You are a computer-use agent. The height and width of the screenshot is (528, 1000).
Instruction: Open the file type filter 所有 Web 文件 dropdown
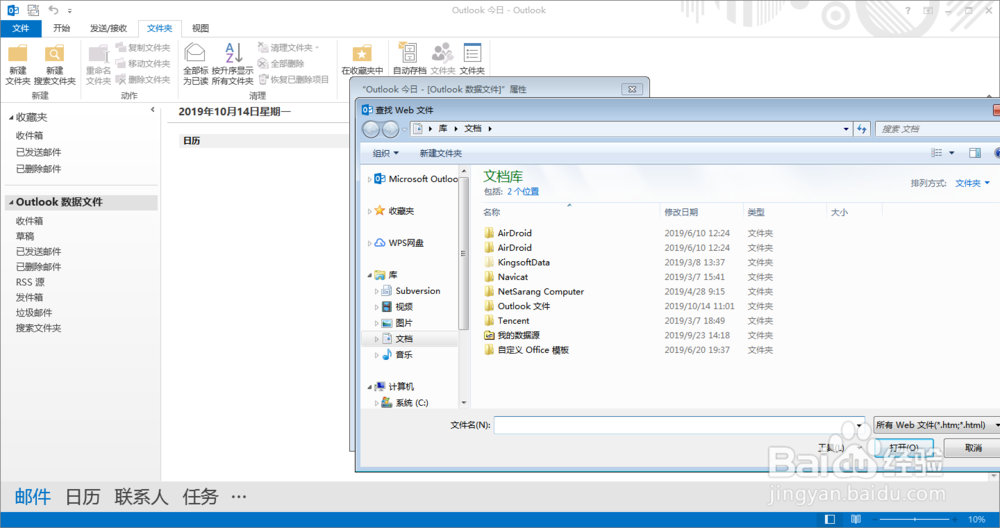(936, 425)
